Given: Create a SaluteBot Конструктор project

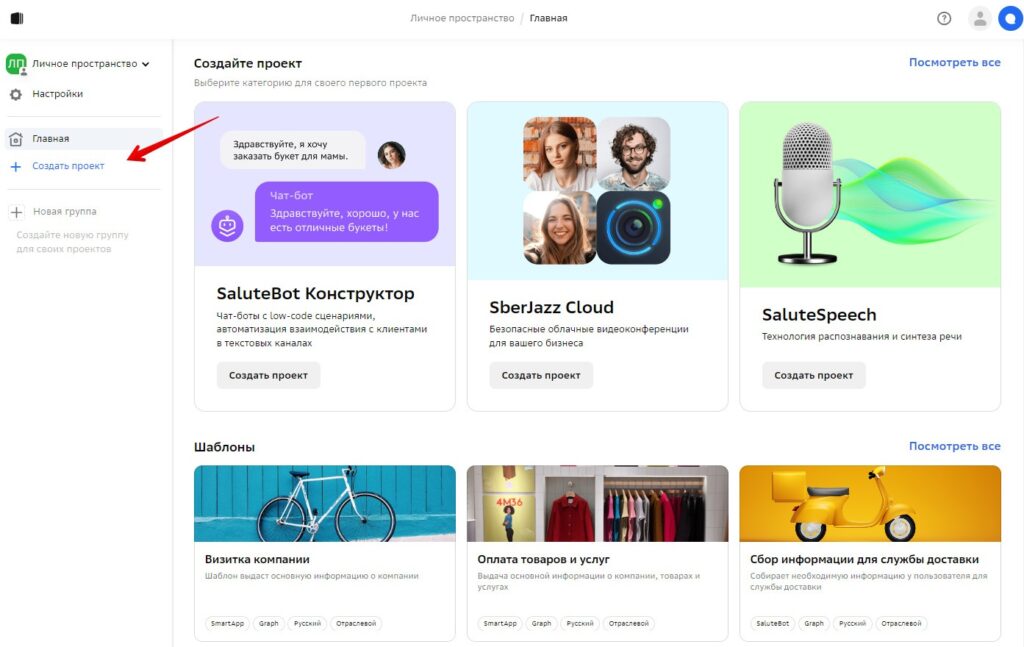Looking at the screenshot, I should 268,375.
